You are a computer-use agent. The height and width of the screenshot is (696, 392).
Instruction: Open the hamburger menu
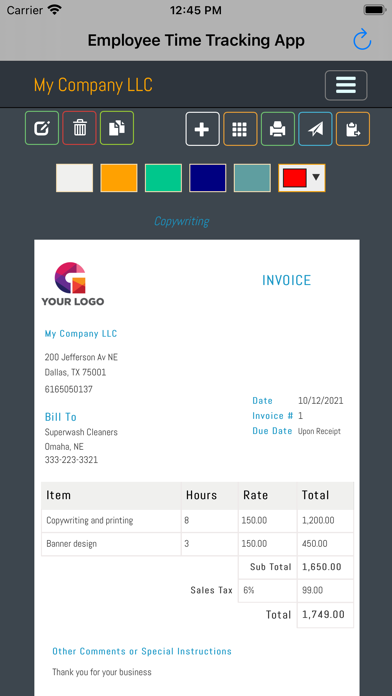[x=346, y=85]
